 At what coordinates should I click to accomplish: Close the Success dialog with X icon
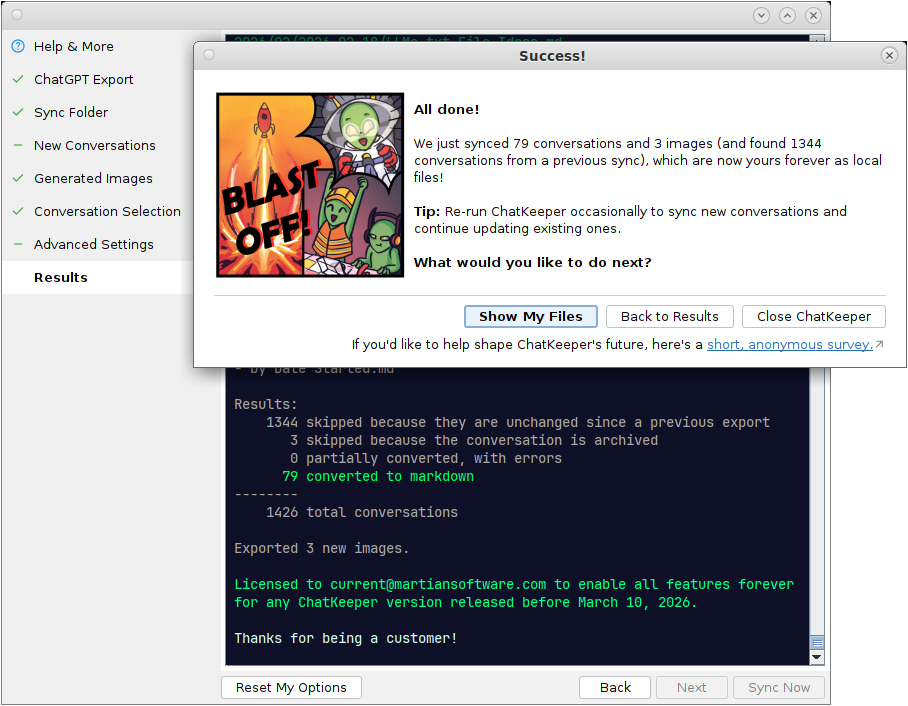click(889, 55)
